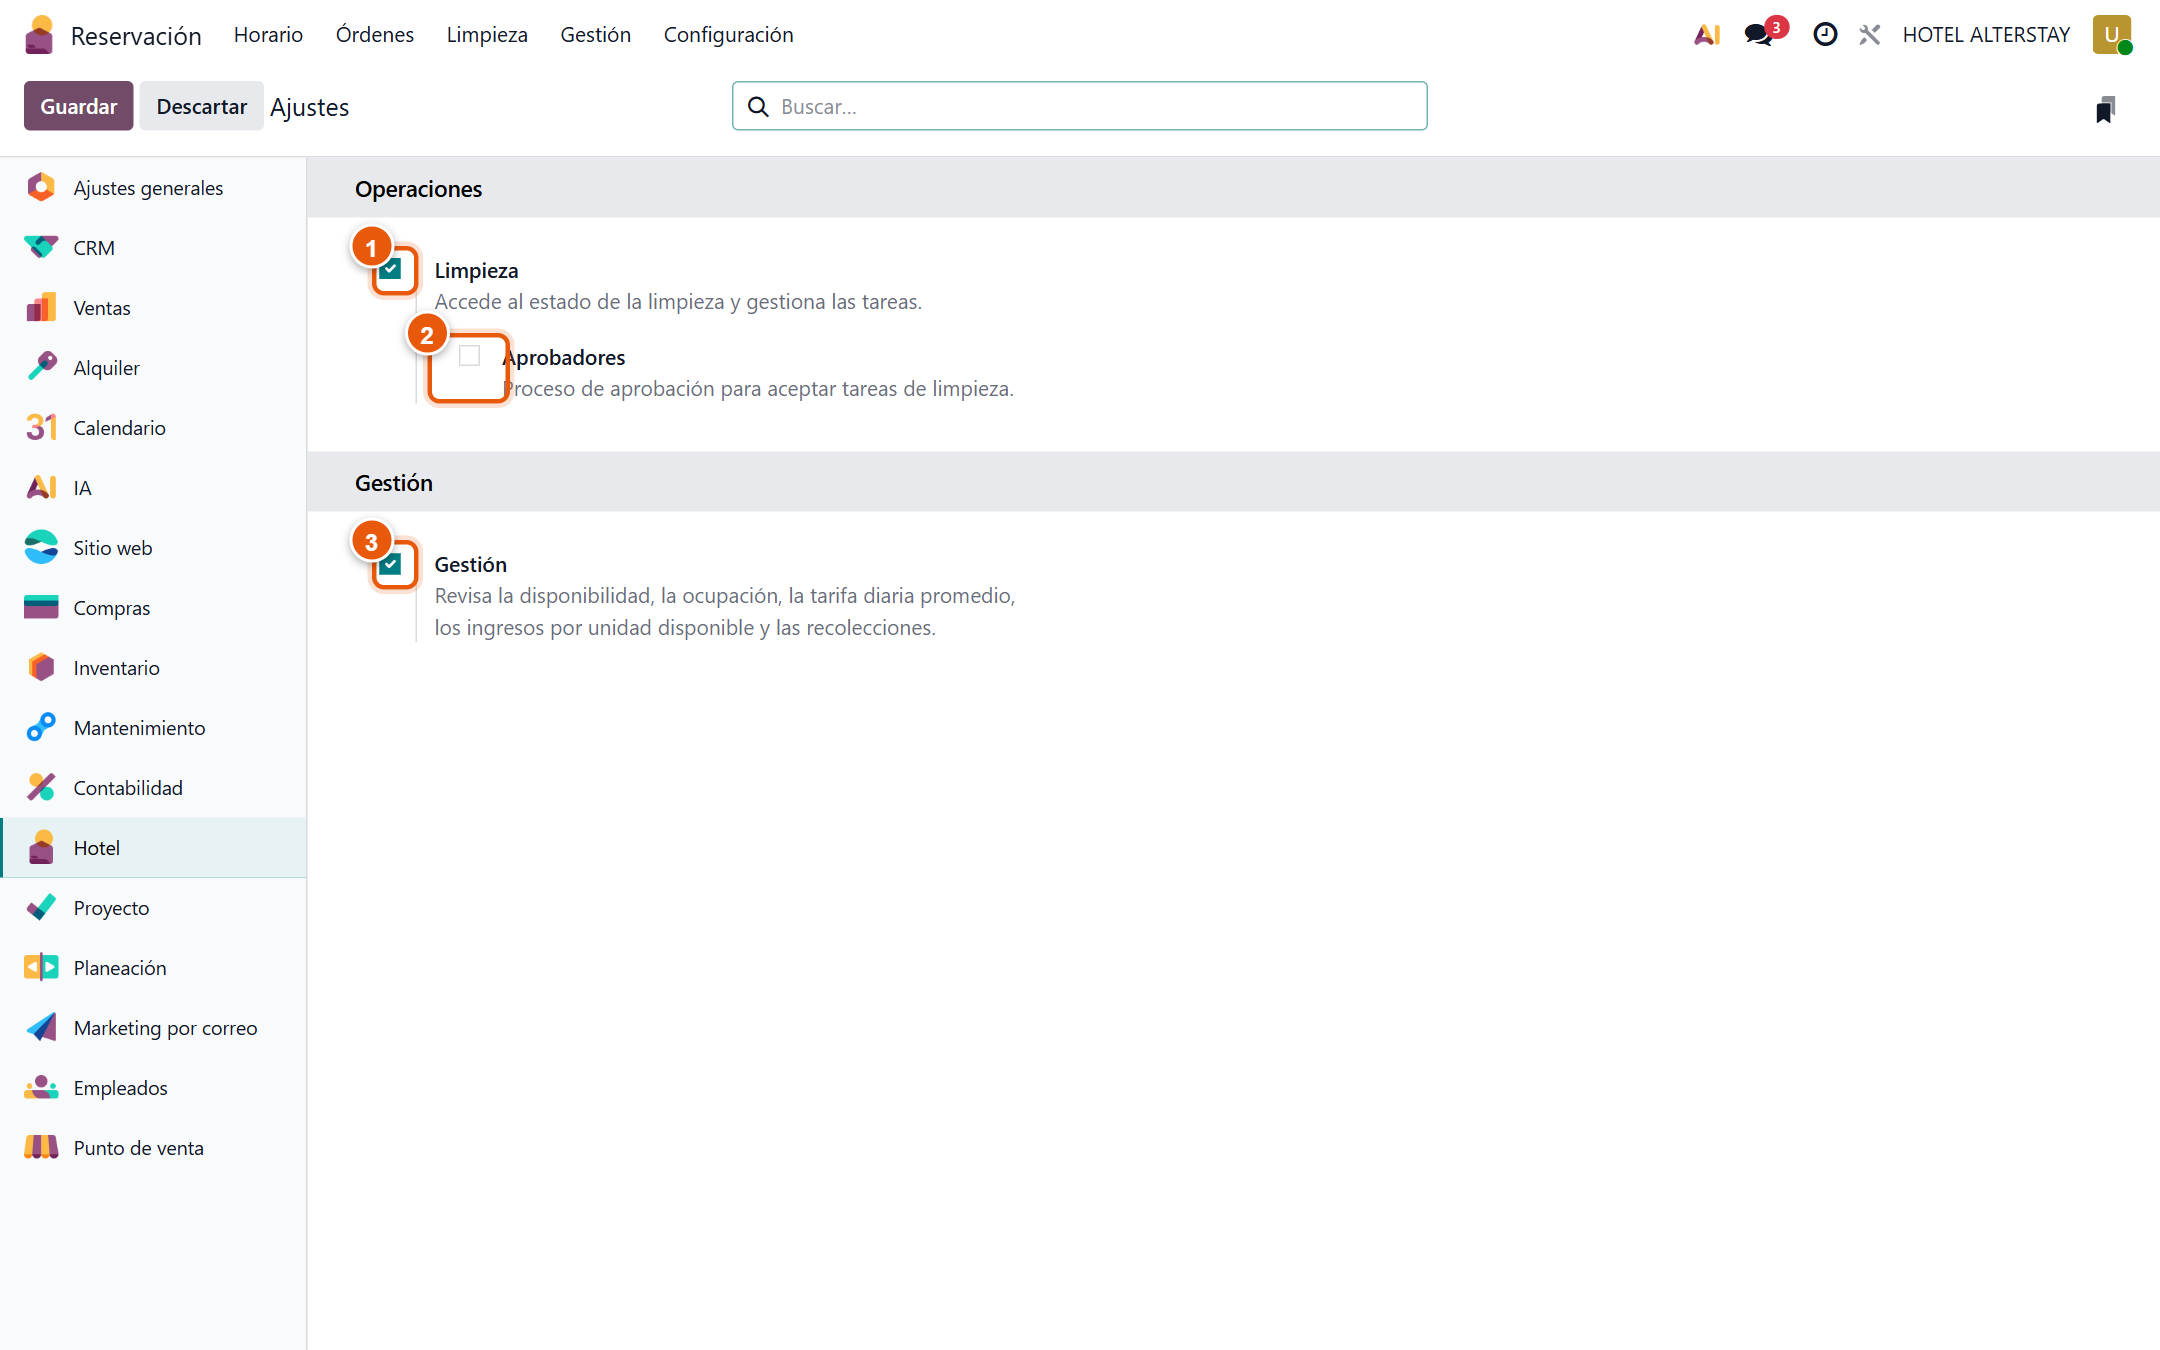
Task: Select Alquiler settings in sidebar
Action: (153, 368)
